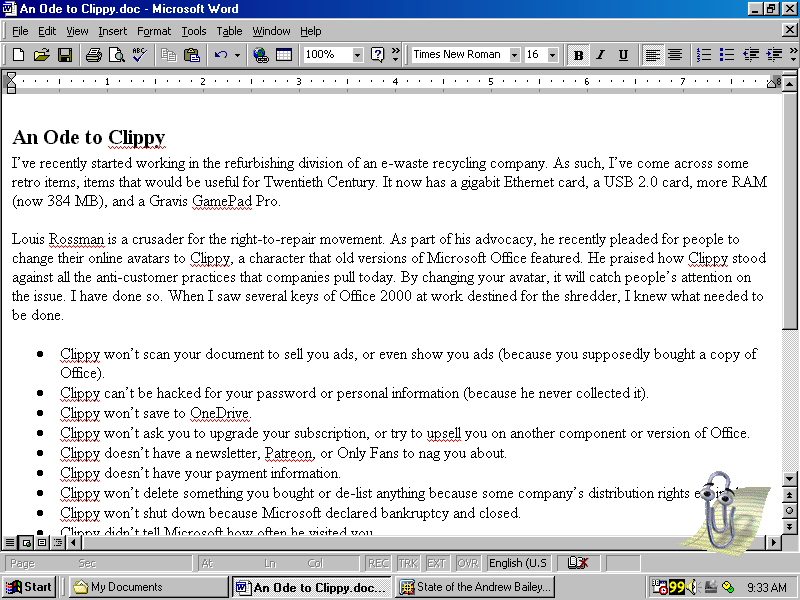The height and width of the screenshot is (600, 800).
Task: Toggle TRK track changes in status bar
Action: tap(408, 563)
